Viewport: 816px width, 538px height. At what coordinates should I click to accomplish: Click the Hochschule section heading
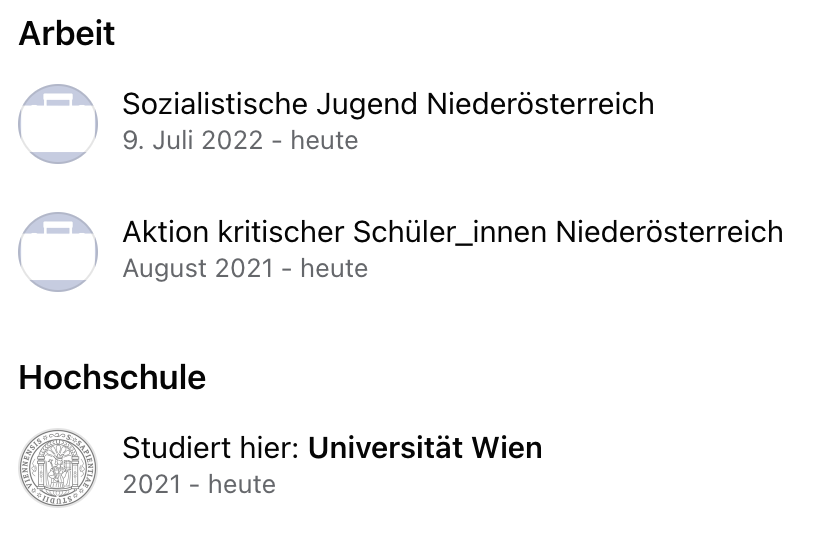tap(112, 377)
